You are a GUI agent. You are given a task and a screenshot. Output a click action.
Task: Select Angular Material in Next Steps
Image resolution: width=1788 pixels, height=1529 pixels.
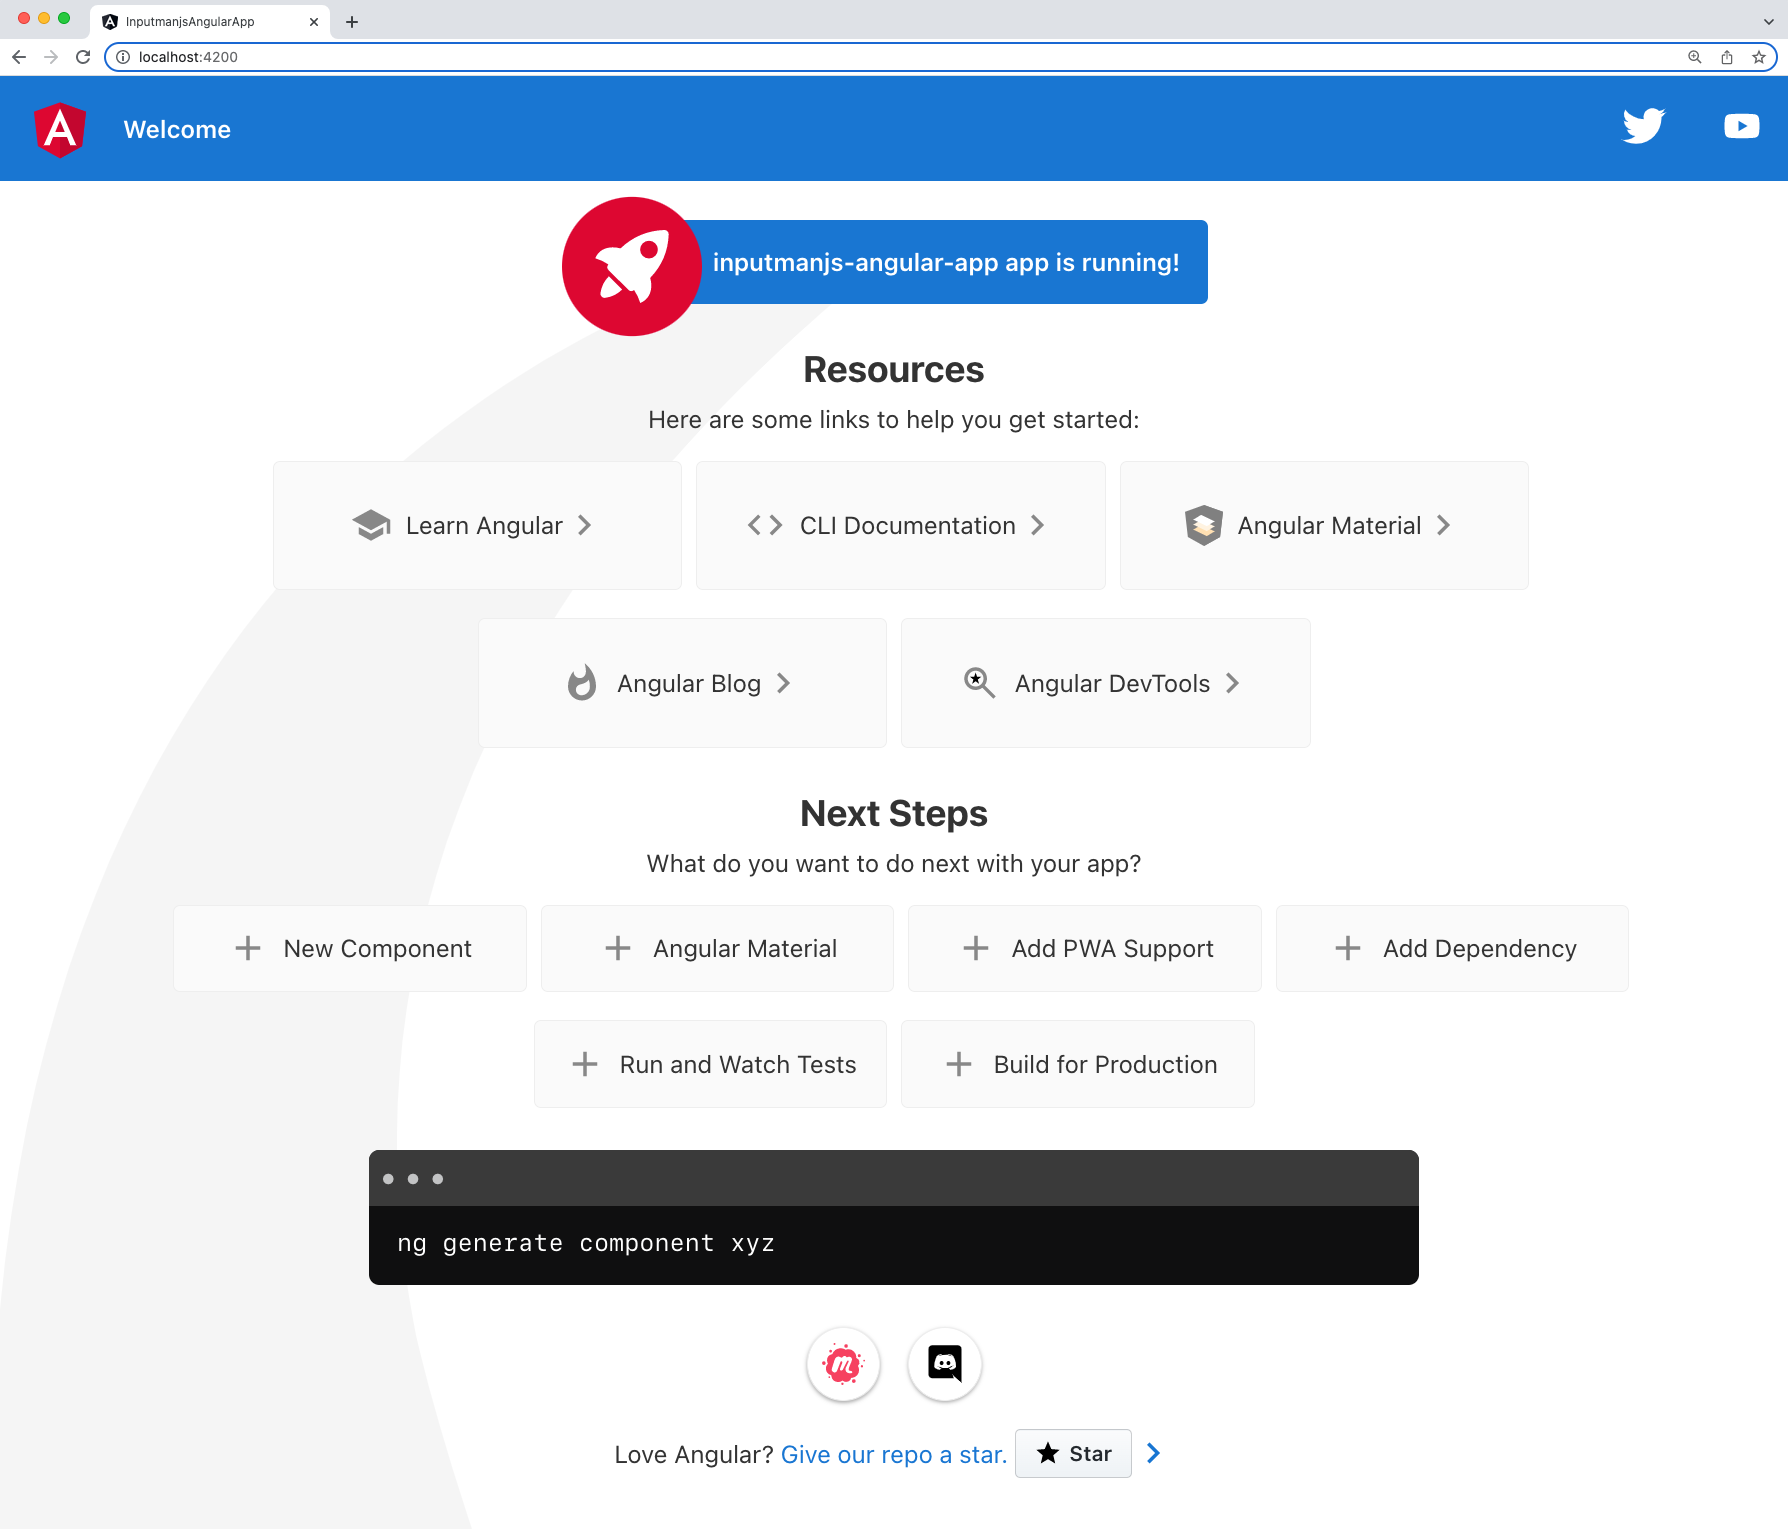(717, 948)
